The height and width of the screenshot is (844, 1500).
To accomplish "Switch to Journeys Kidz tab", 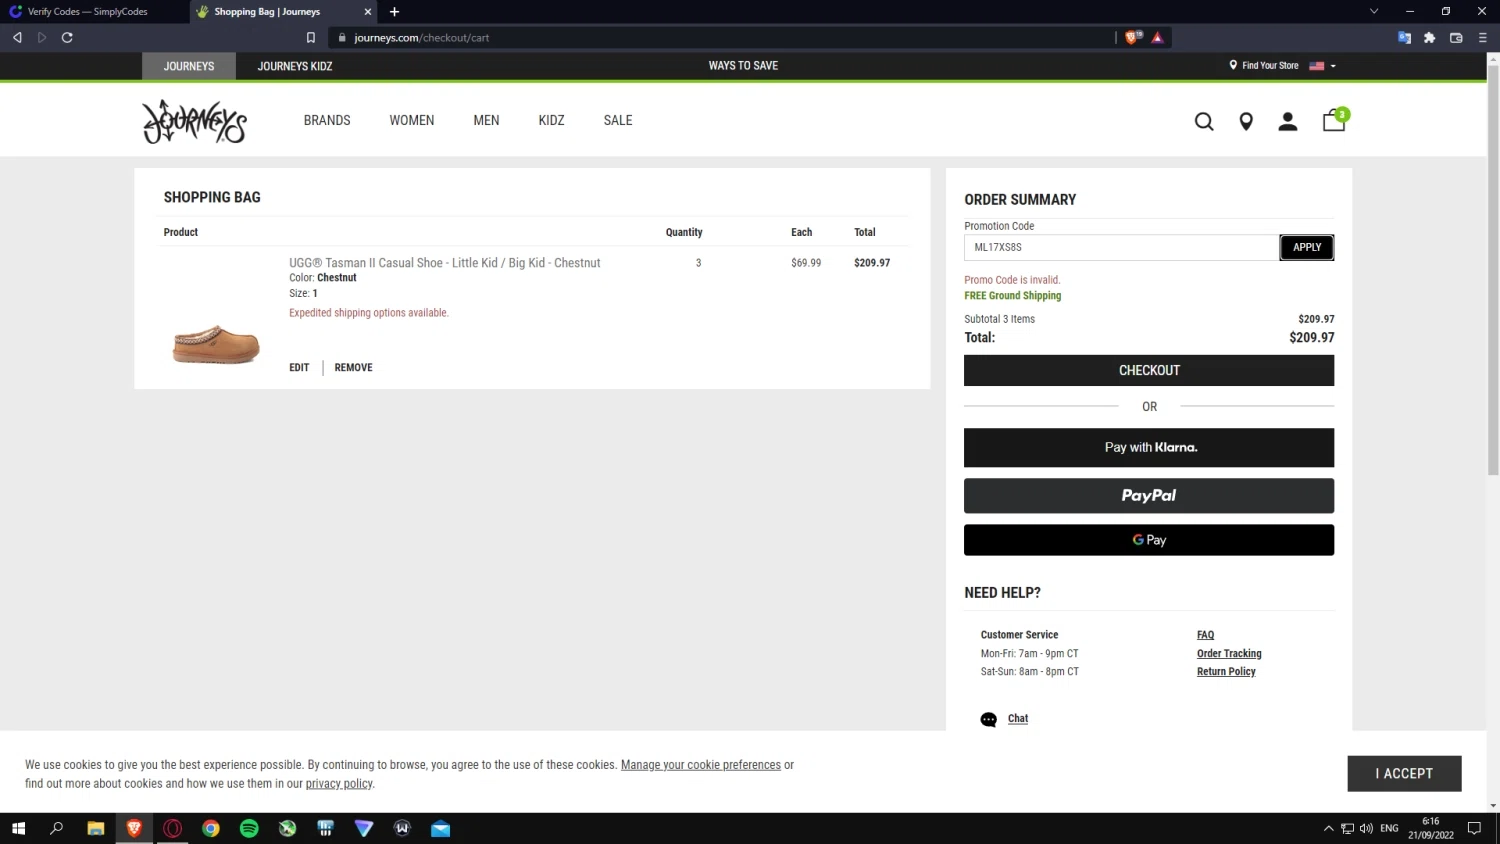I will click(295, 66).
